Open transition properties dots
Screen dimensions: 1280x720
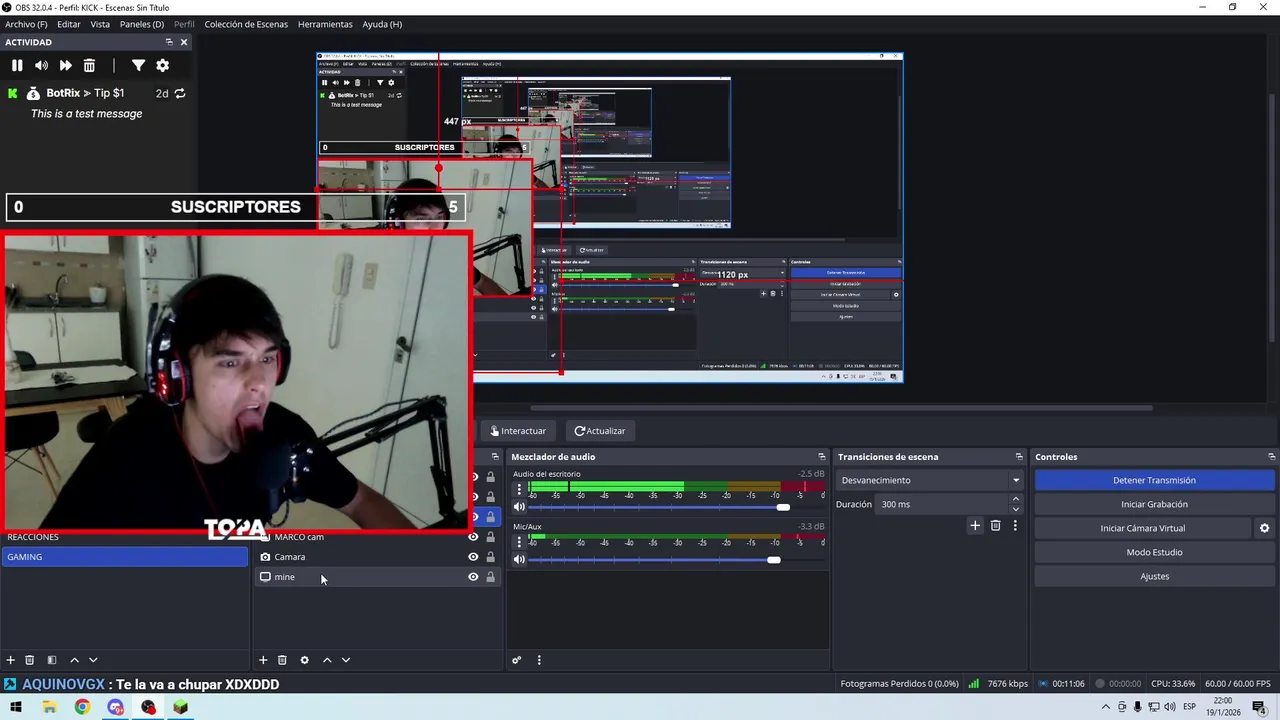(1015, 526)
